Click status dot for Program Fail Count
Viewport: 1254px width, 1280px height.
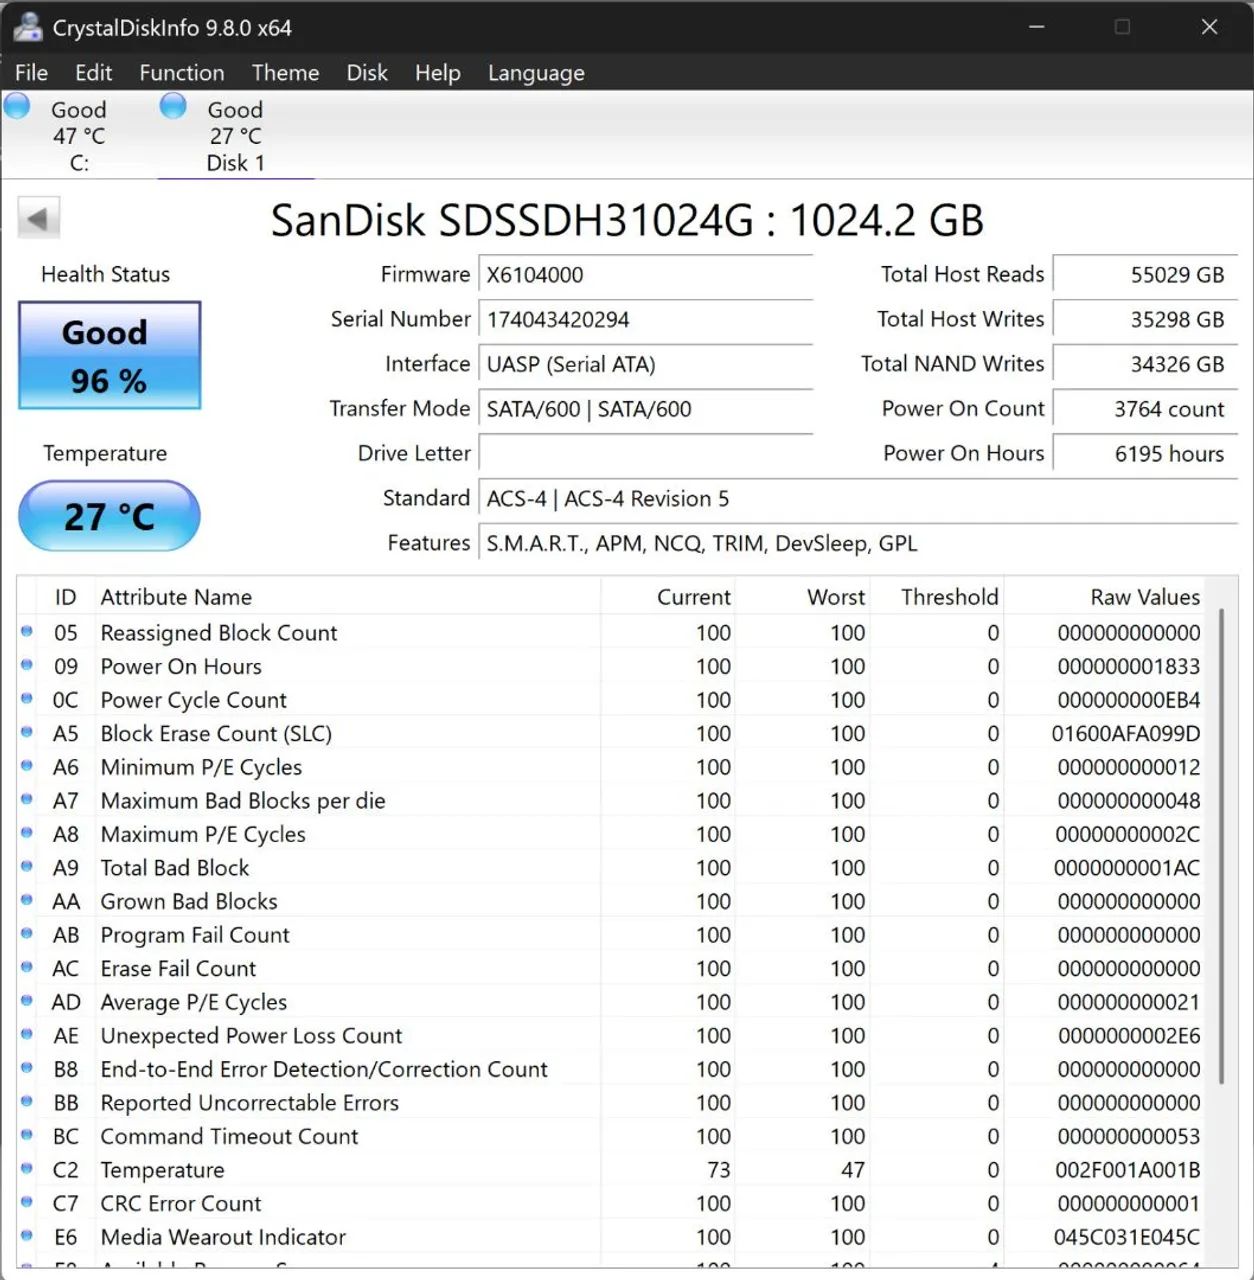click(27, 933)
